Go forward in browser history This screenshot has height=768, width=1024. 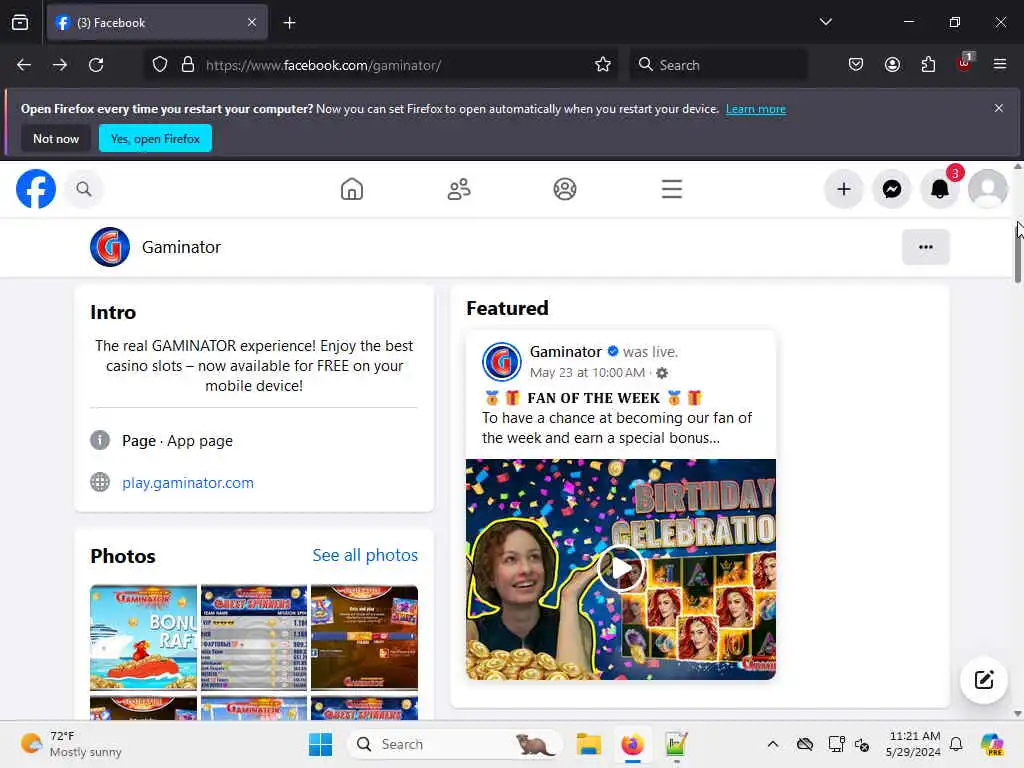[x=60, y=65]
